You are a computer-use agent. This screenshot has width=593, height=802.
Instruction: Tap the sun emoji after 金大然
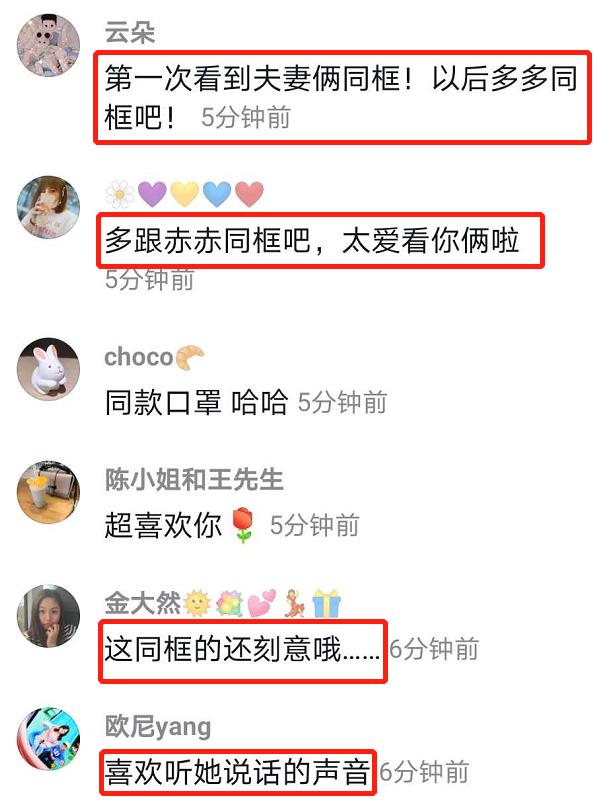pyautogui.click(x=197, y=603)
